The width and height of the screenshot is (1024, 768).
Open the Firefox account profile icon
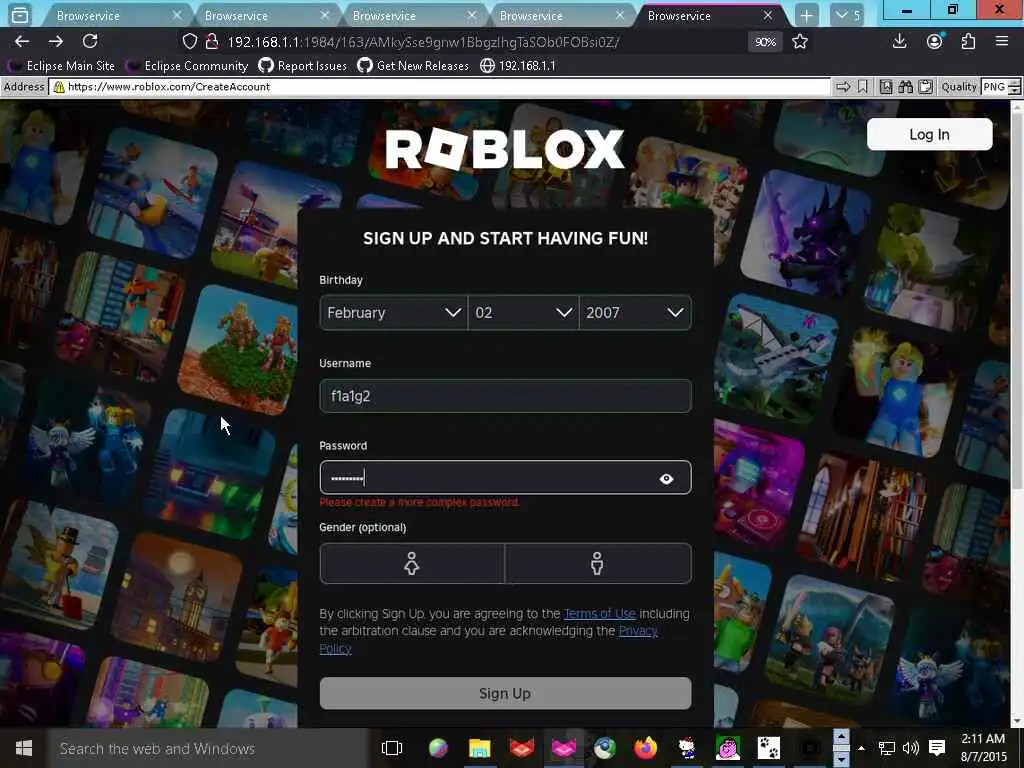(x=934, y=42)
